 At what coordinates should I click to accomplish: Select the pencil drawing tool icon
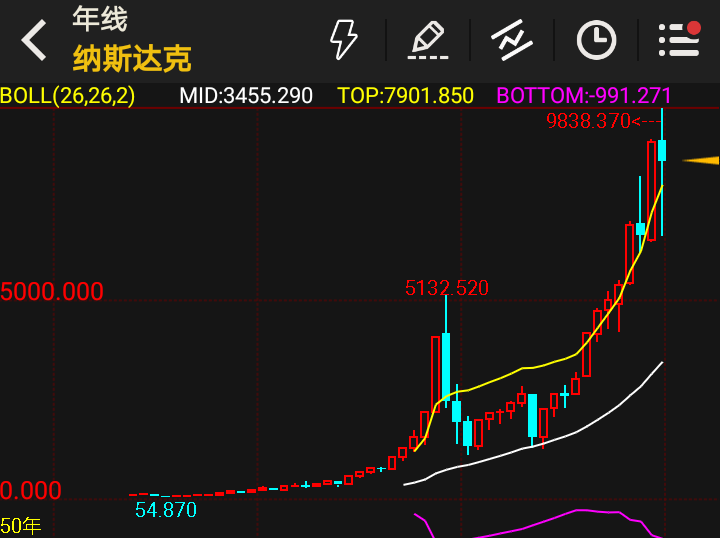coord(428,40)
